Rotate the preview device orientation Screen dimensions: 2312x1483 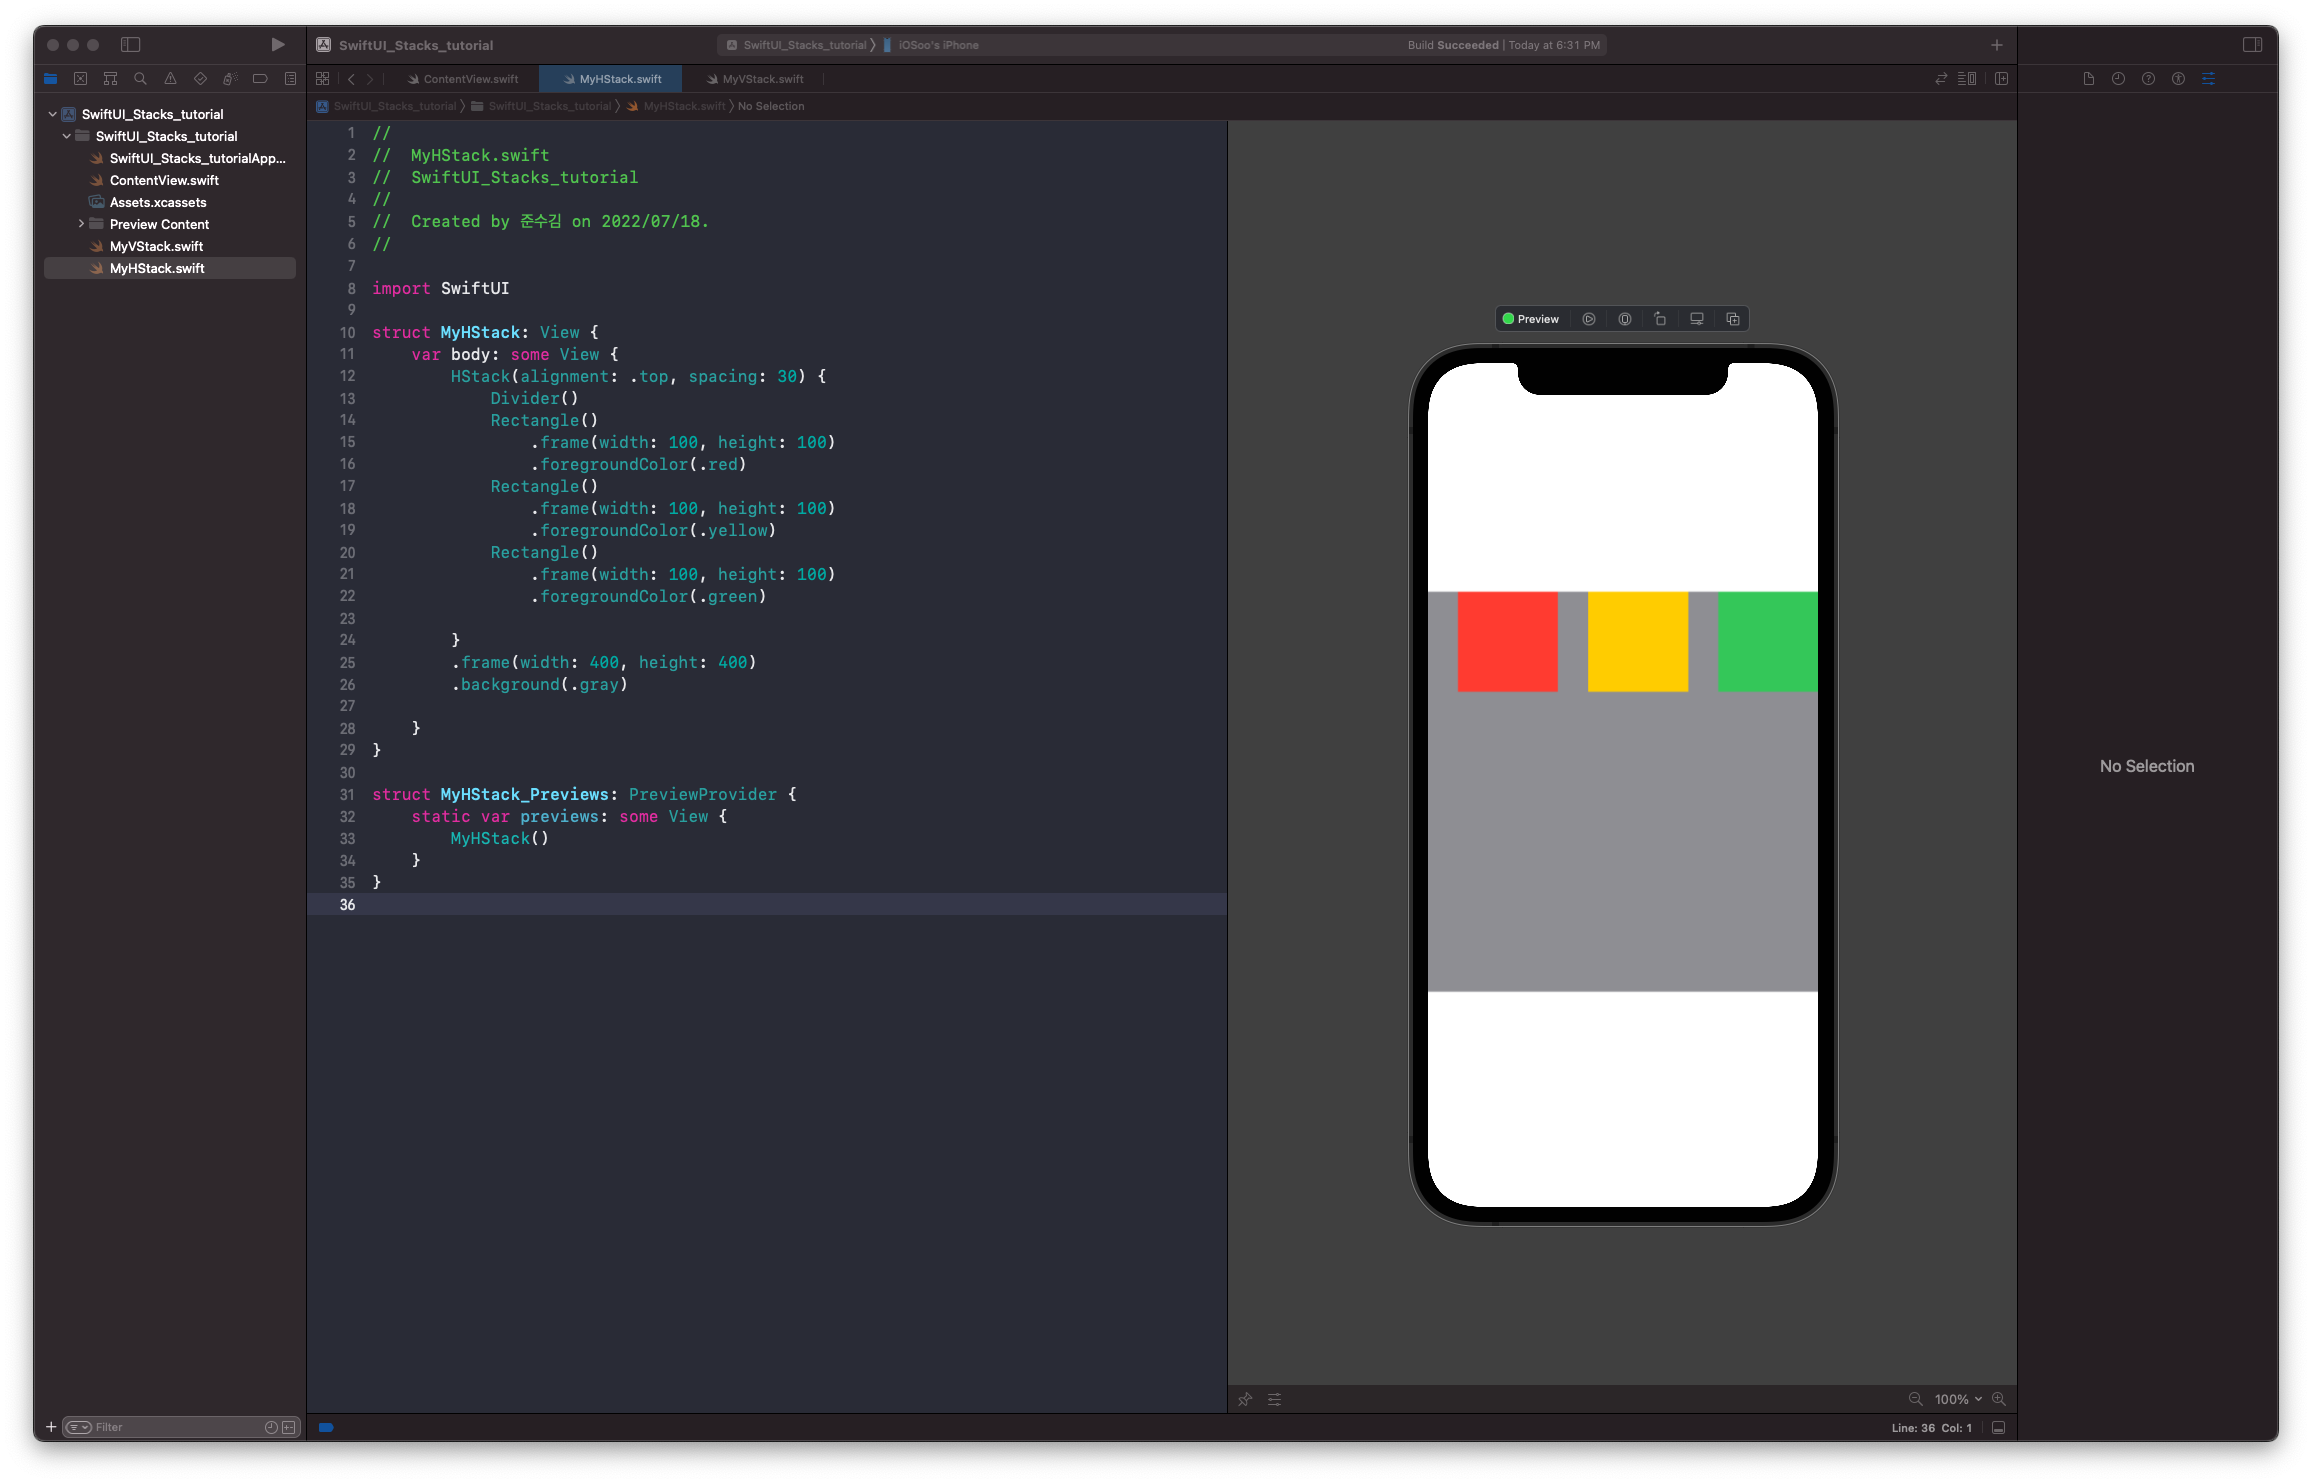(x=1660, y=319)
